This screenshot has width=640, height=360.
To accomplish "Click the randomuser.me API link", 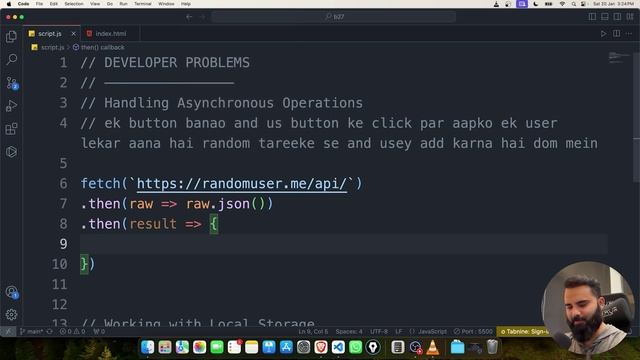I will tap(242, 184).
